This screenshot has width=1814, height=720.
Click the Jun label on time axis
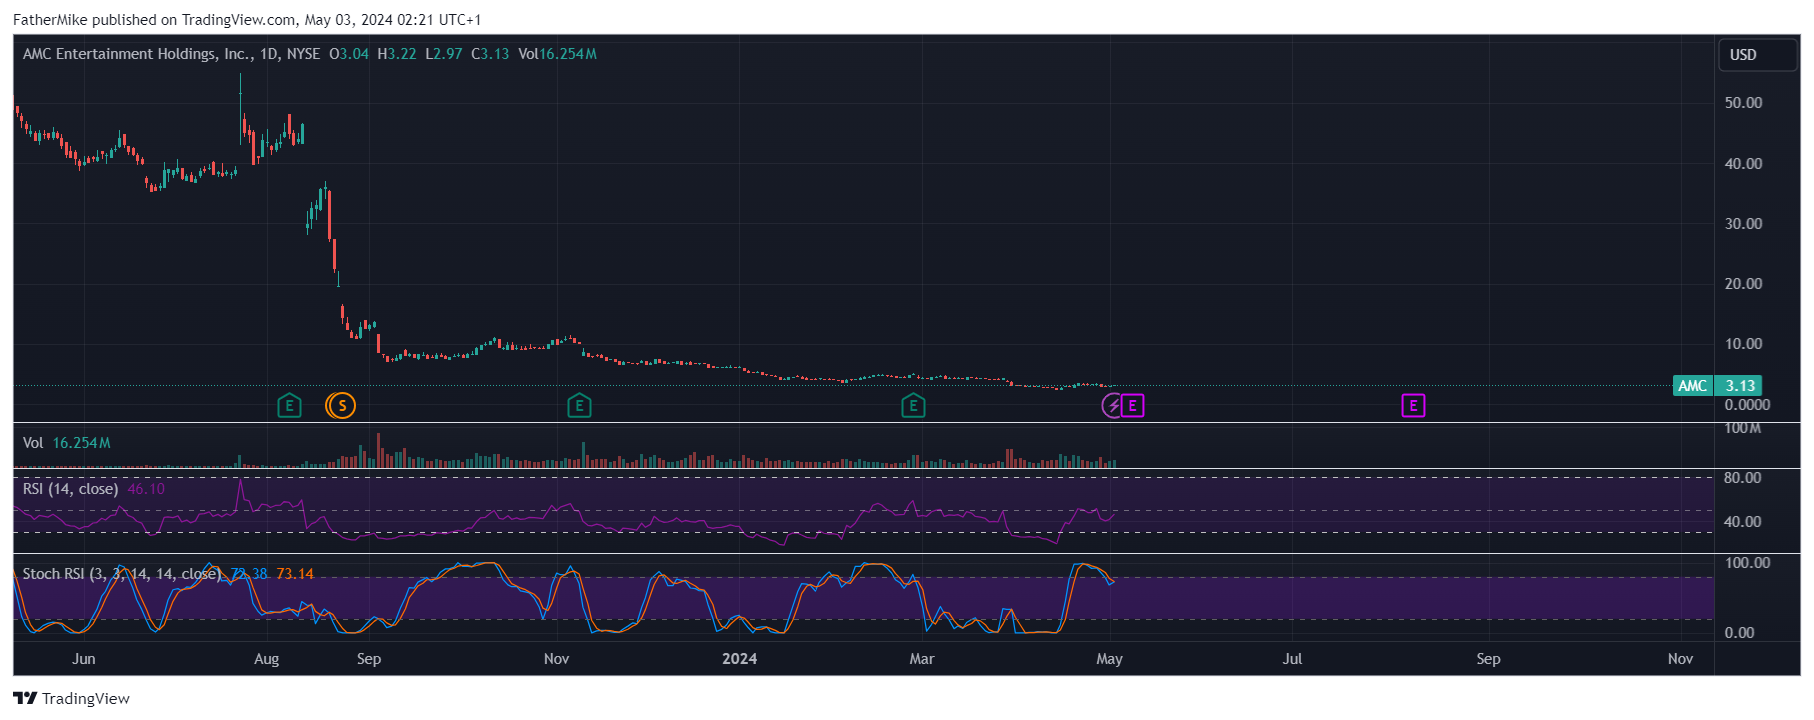pos(84,659)
